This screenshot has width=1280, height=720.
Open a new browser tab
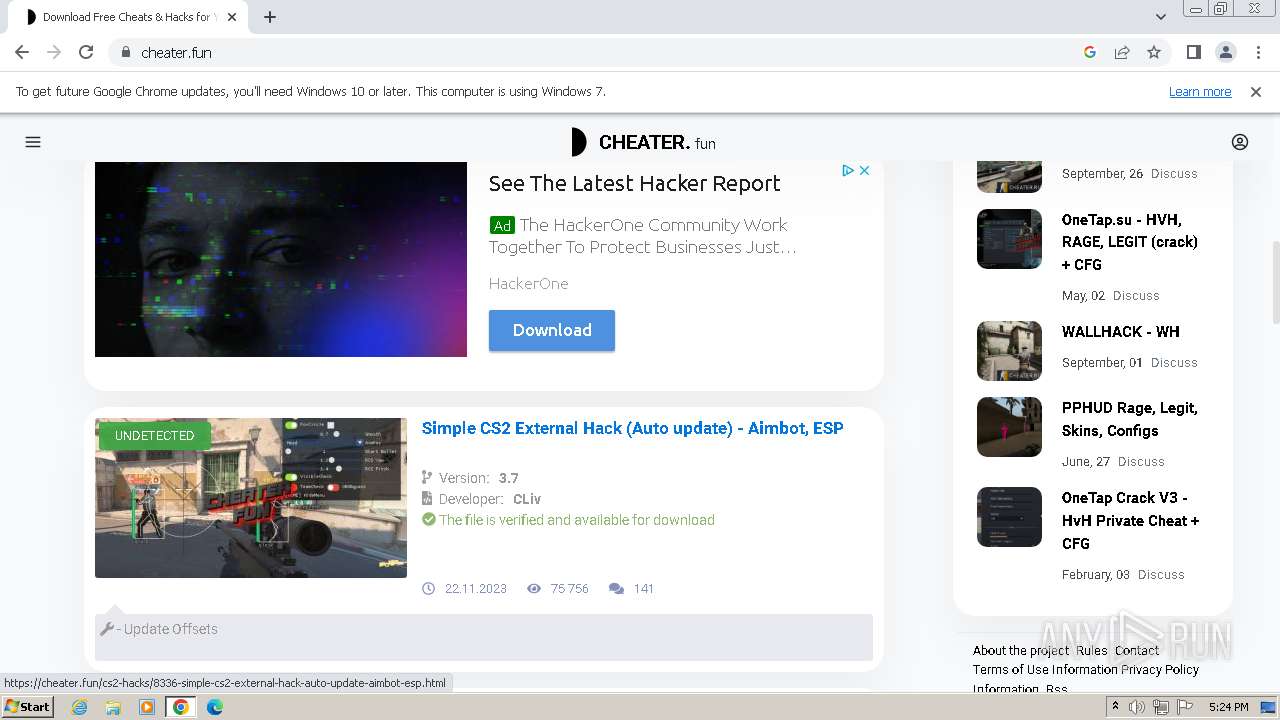tap(270, 17)
